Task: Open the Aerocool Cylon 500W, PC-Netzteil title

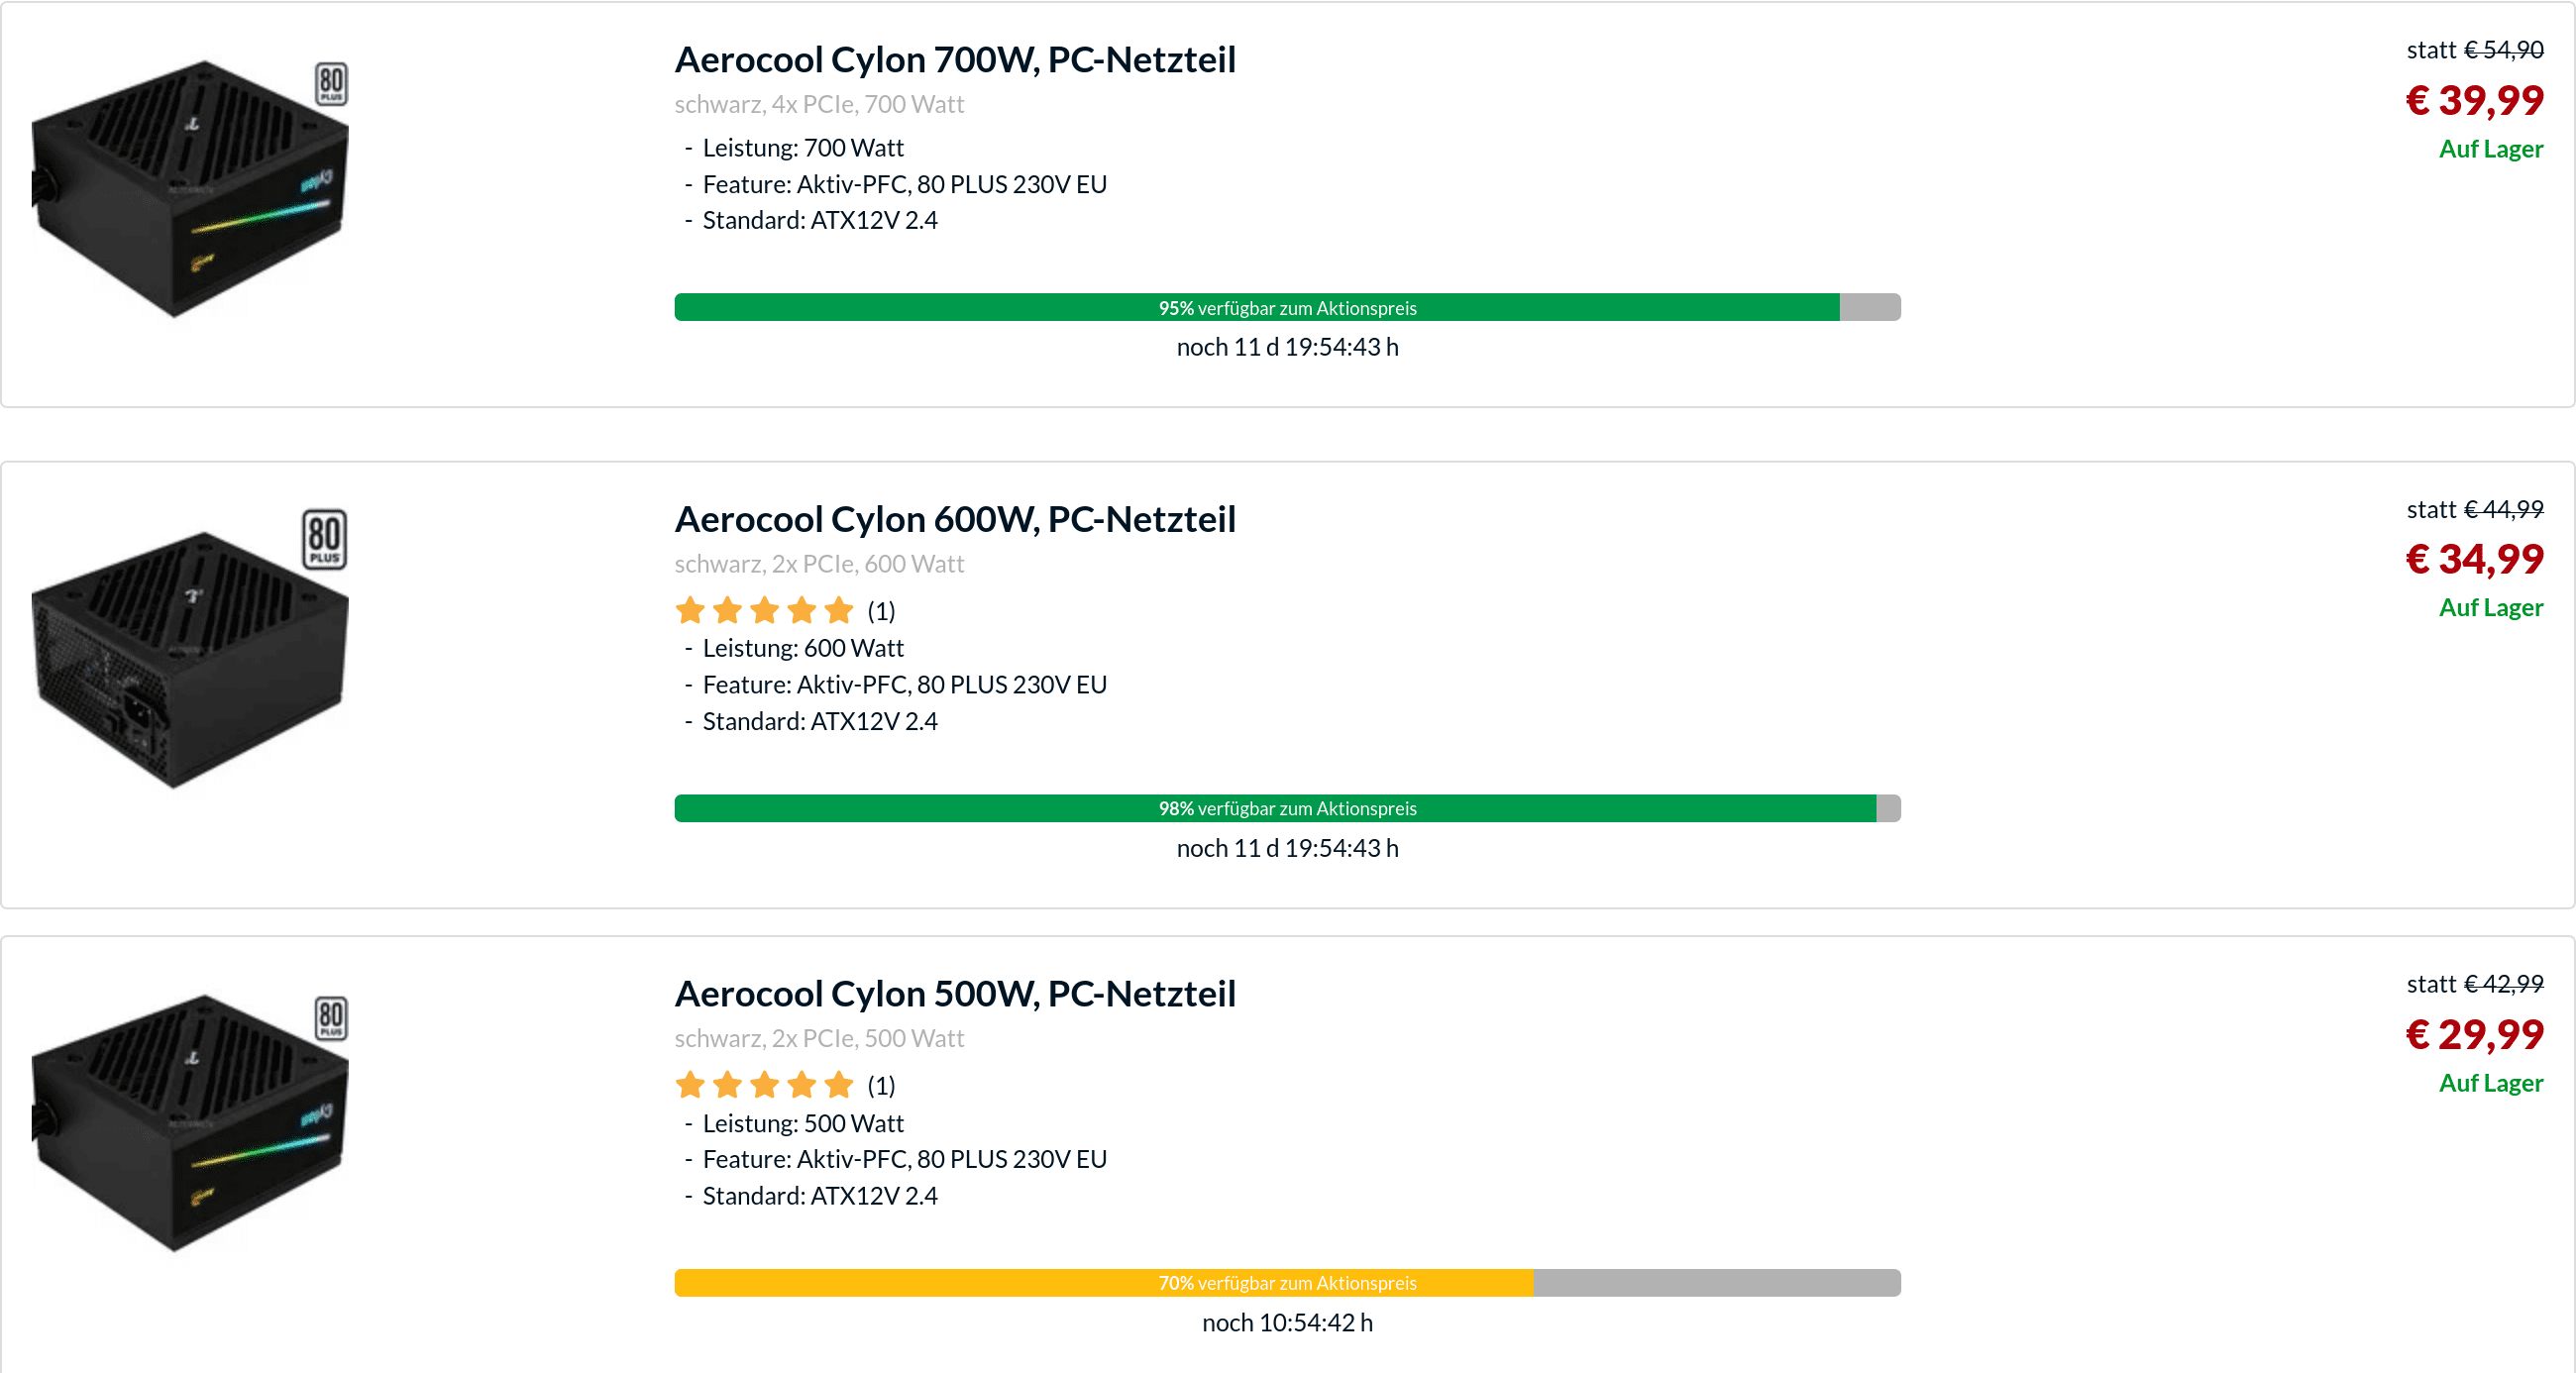Action: (x=955, y=994)
